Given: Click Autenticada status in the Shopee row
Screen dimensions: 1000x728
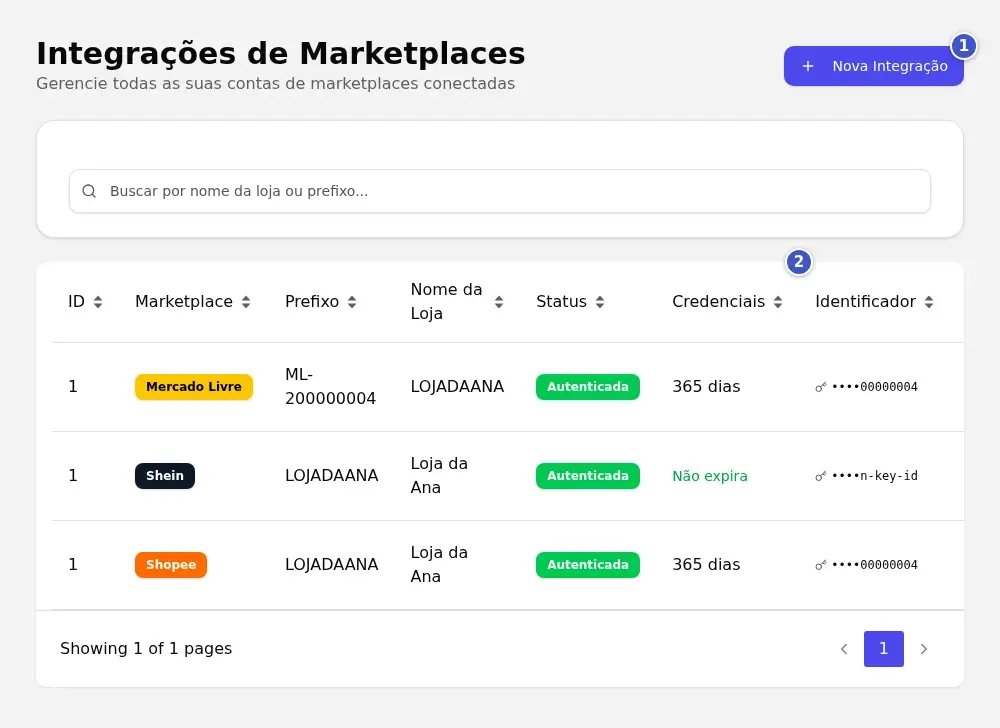Looking at the screenshot, I should [587, 565].
